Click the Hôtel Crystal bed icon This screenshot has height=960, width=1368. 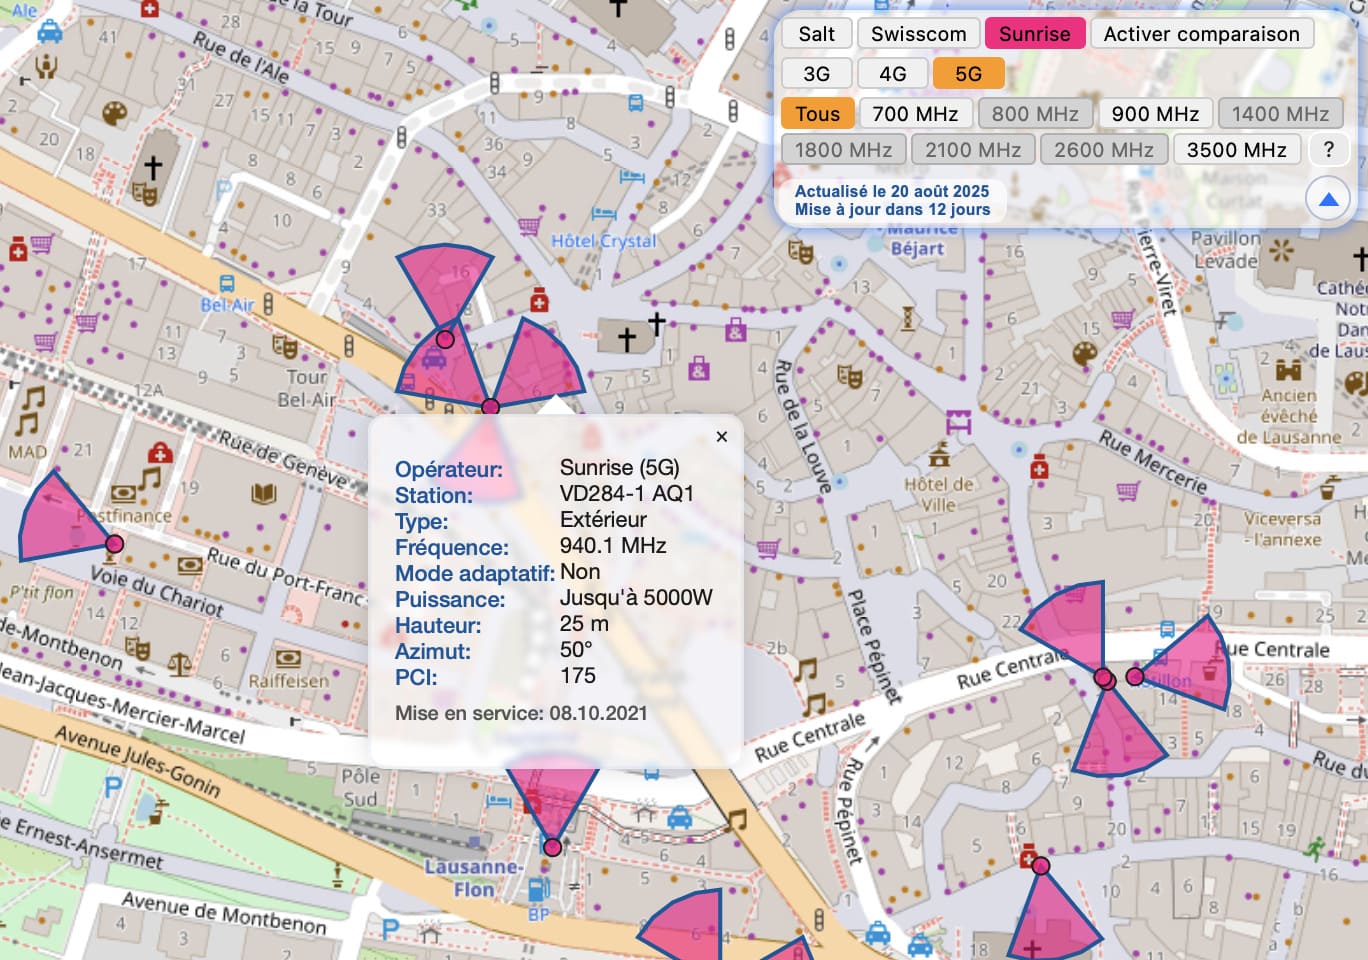(x=604, y=215)
